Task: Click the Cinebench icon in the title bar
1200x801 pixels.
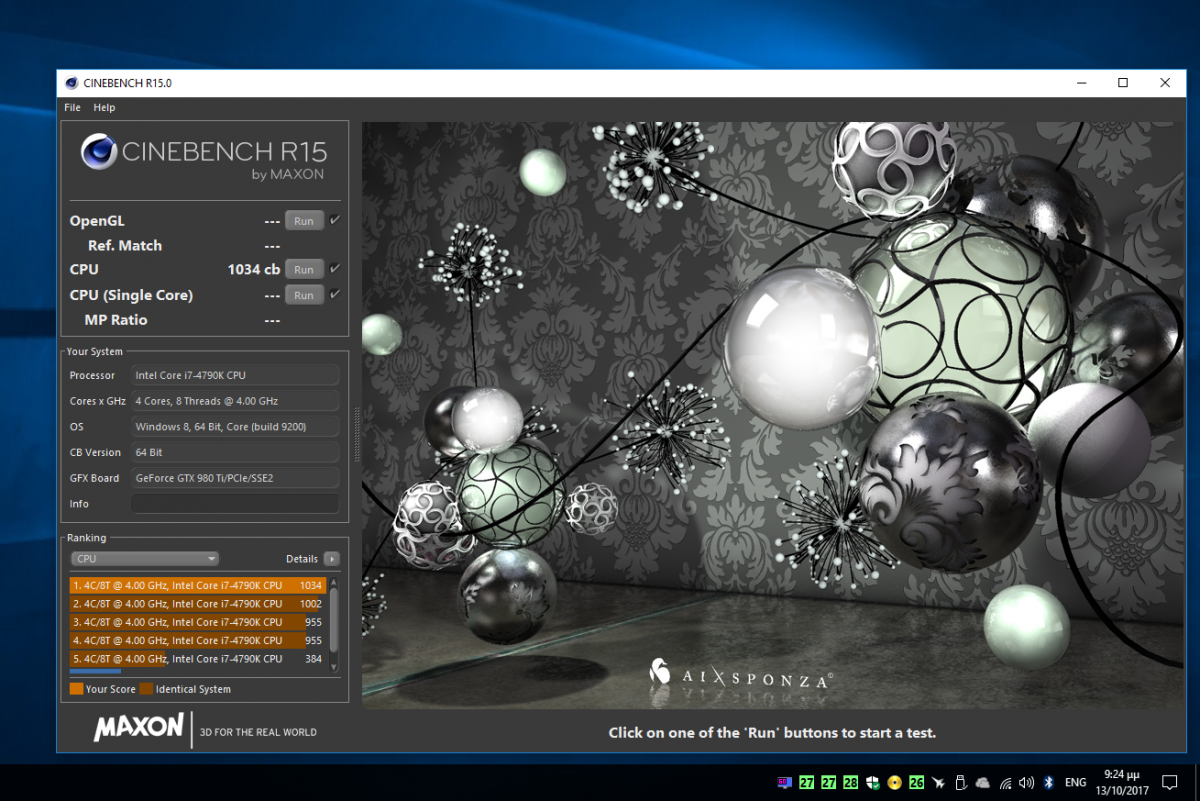Action: tap(71, 83)
